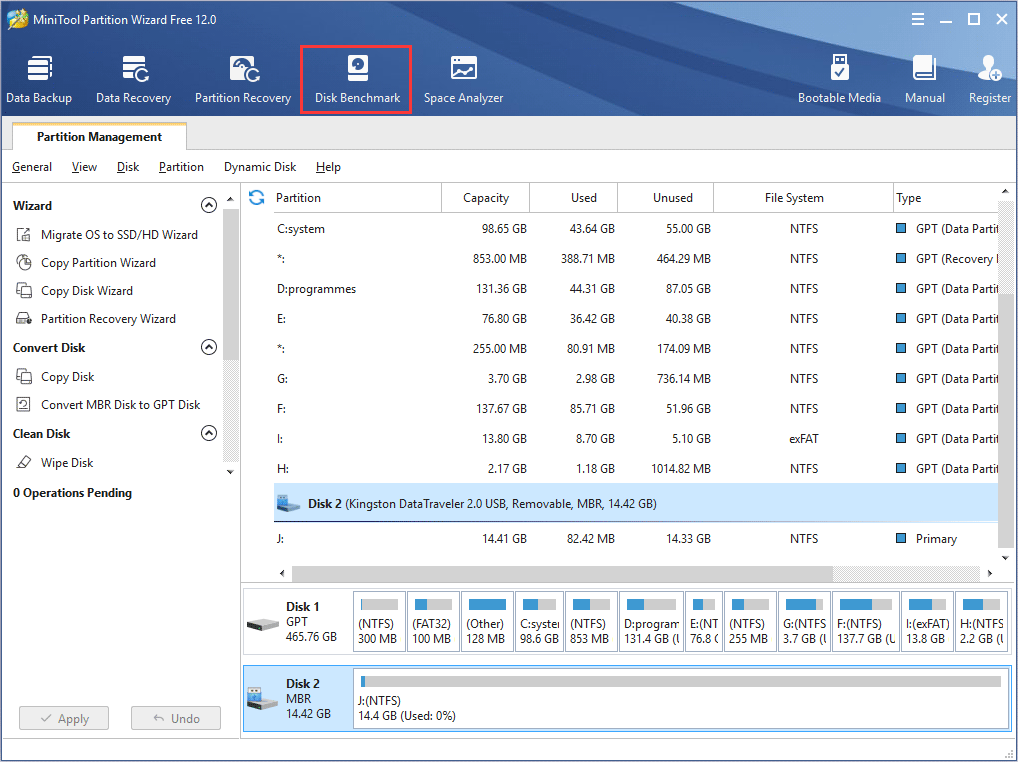Select the 300 MB NTFS block in Disk 1
Image resolution: width=1018 pixels, height=762 pixels.
pyautogui.click(x=379, y=621)
